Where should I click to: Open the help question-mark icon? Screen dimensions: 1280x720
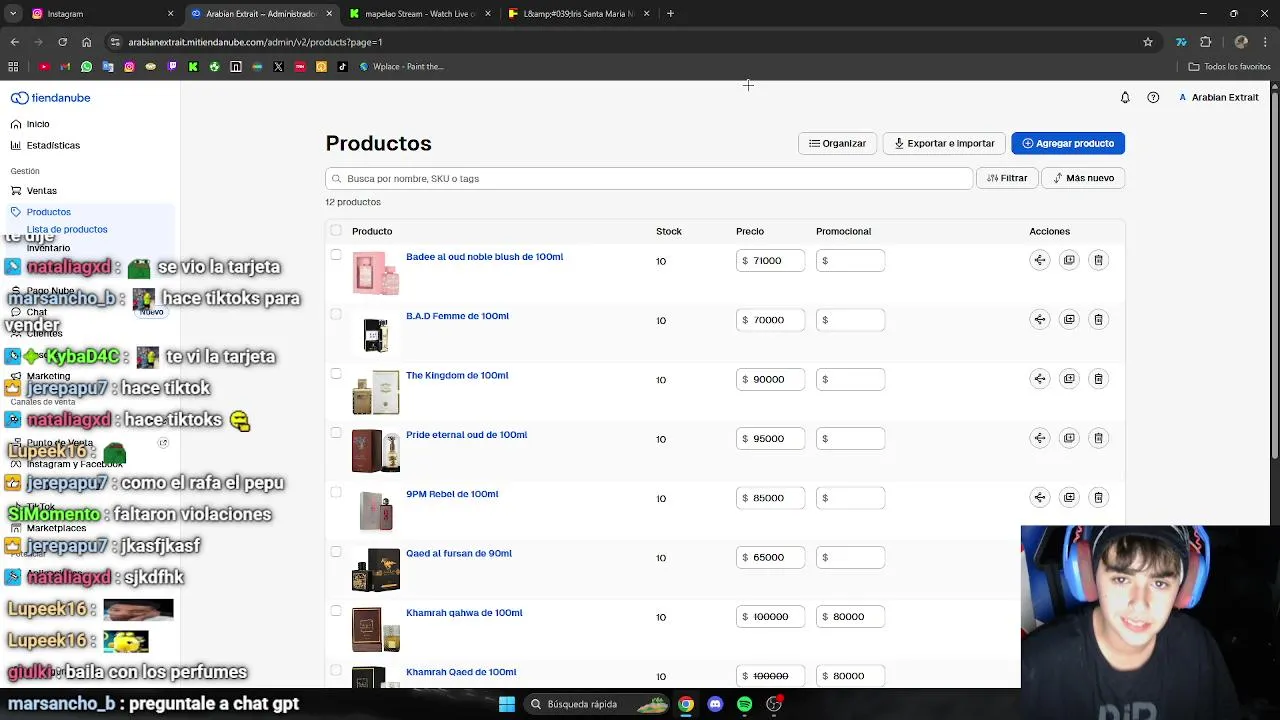[x=1153, y=97]
